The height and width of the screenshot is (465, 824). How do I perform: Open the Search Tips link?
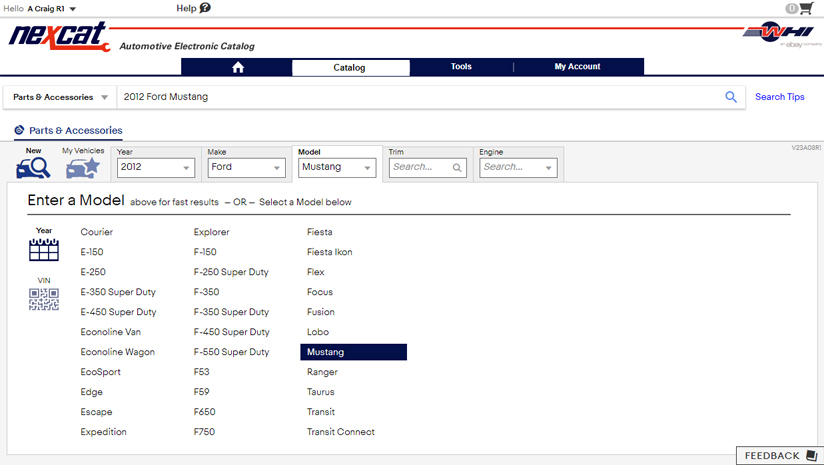(780, 97)
